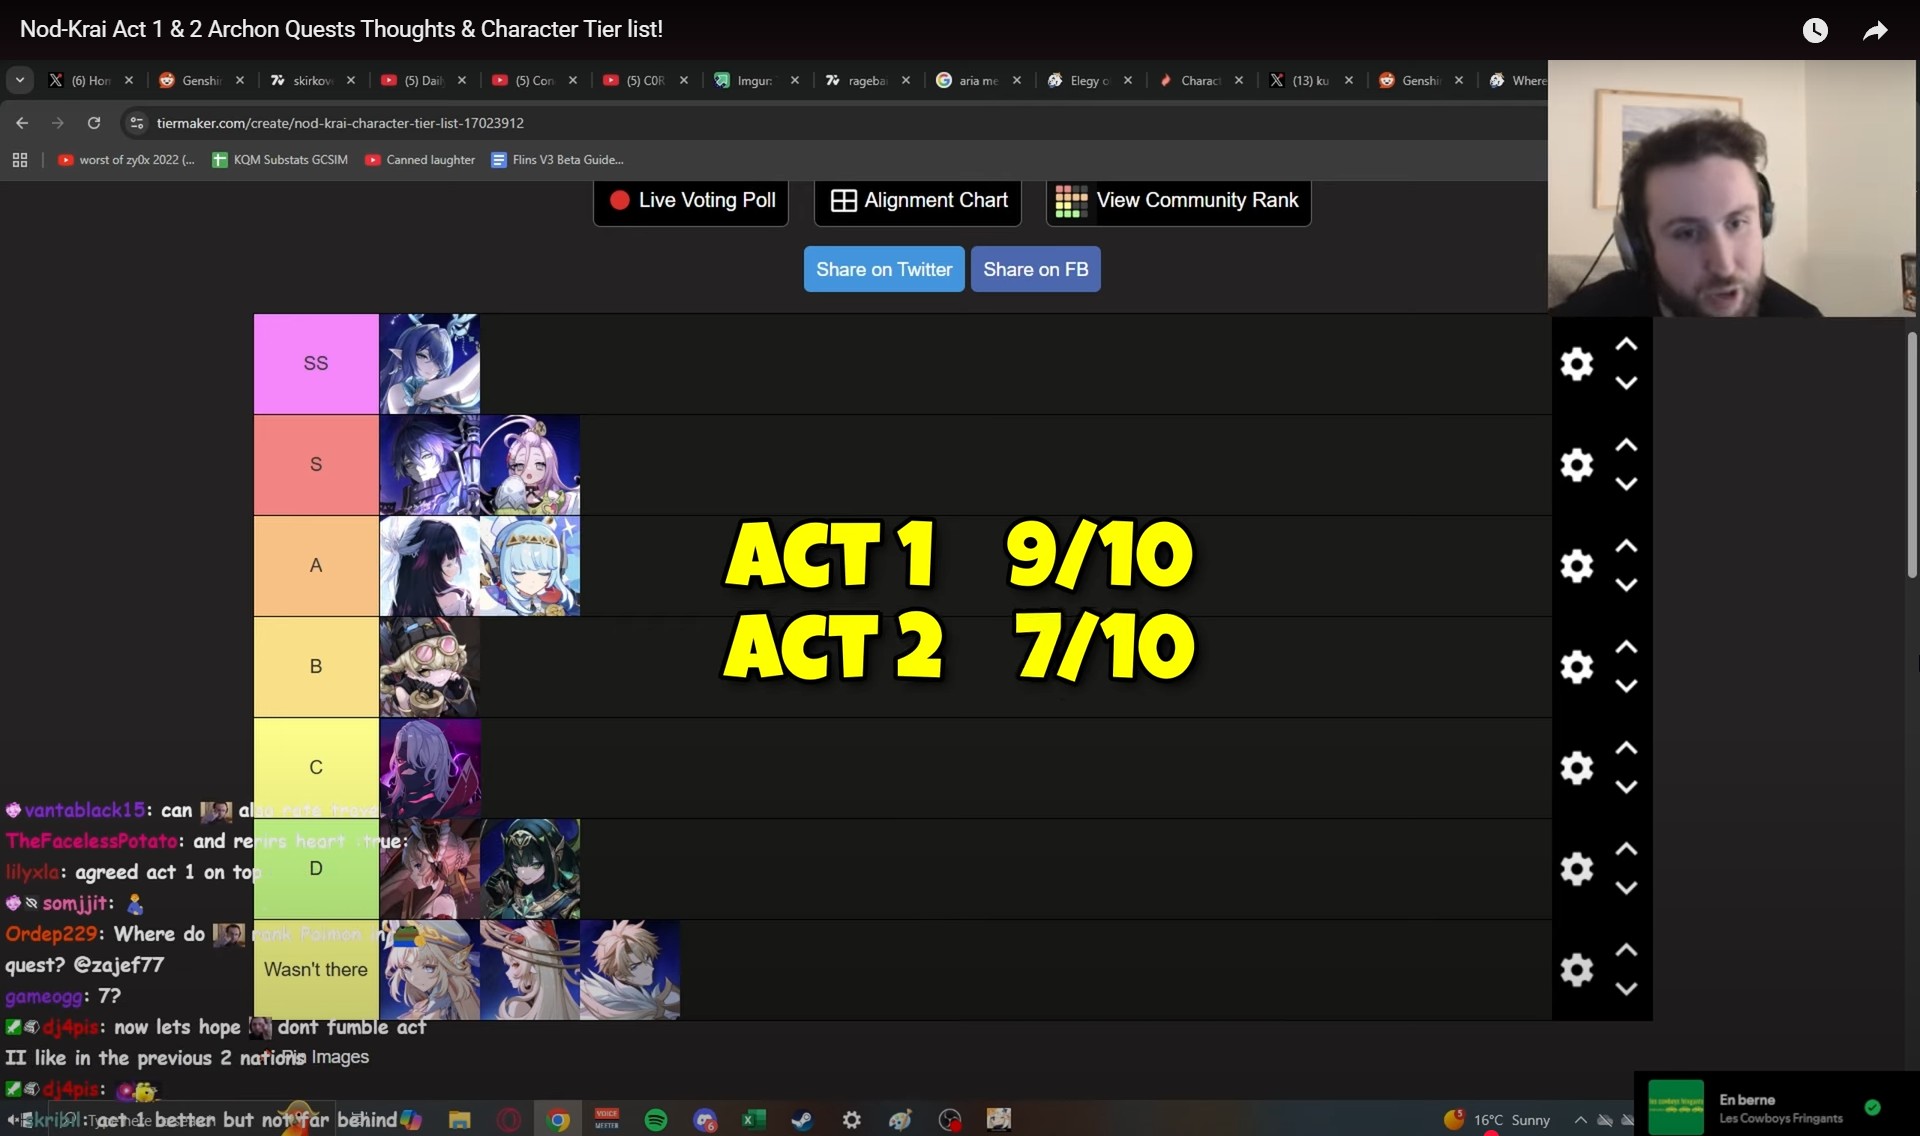The height and width of the screenshot is (1136, 1920).
Task: Open settings gear for A tier row
Action: pyautogui.click(x=1577, y=566)
